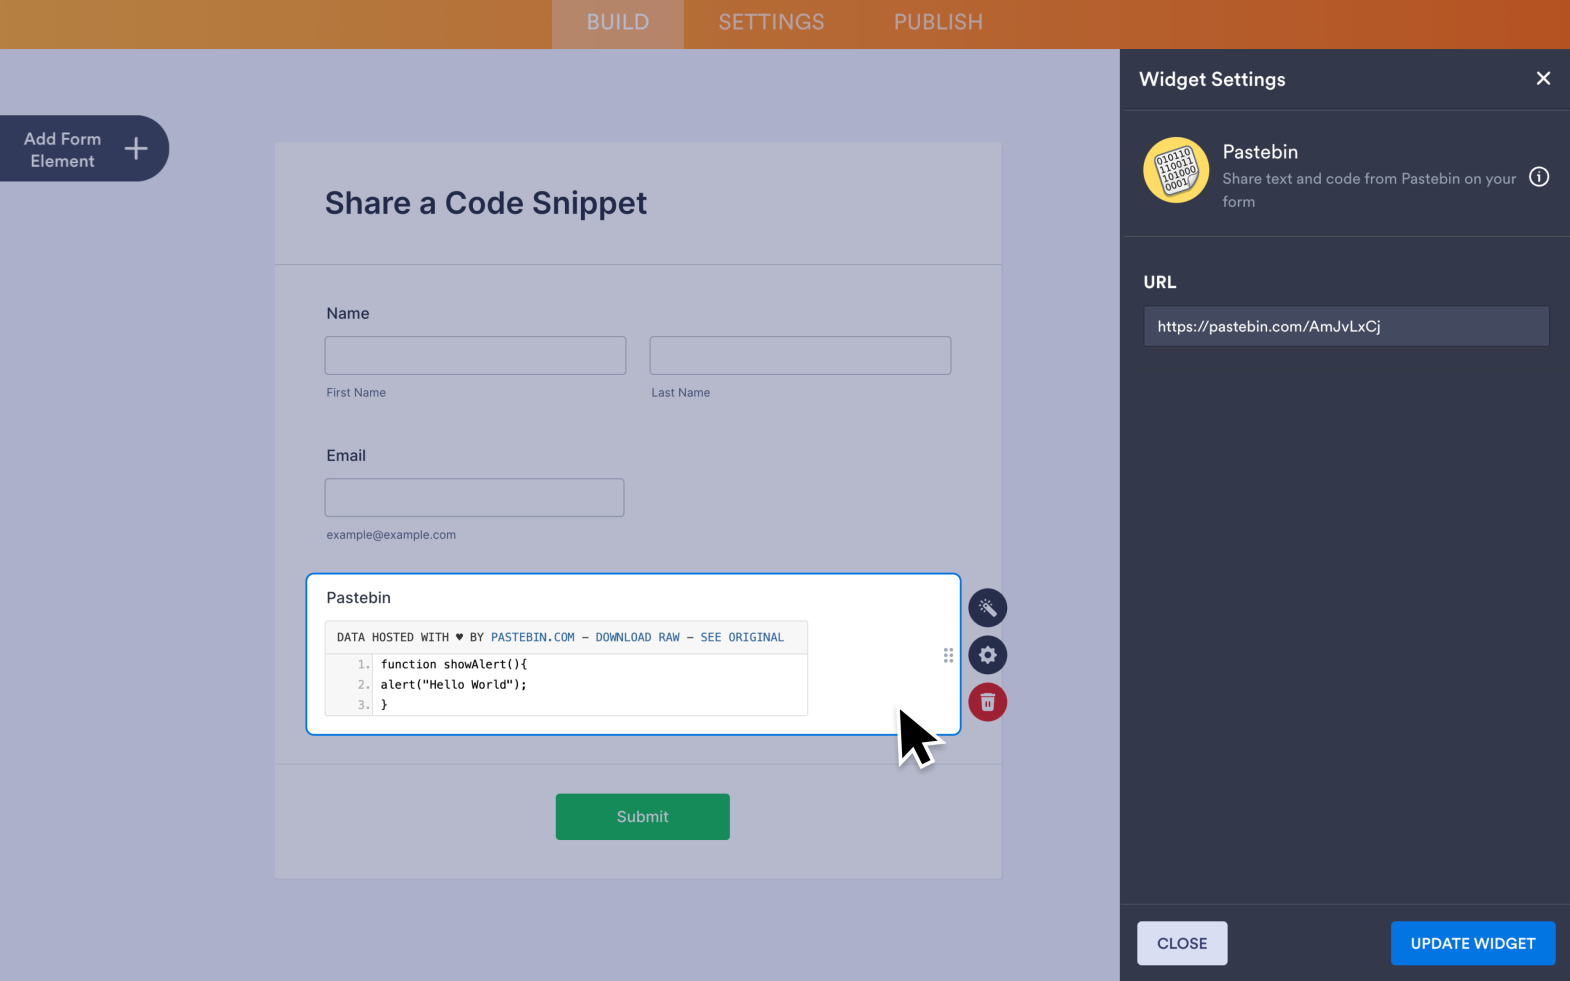The height and width of the screenshot is (981, 1570).
Task: Click the Email input field
Action: point(474,497)
